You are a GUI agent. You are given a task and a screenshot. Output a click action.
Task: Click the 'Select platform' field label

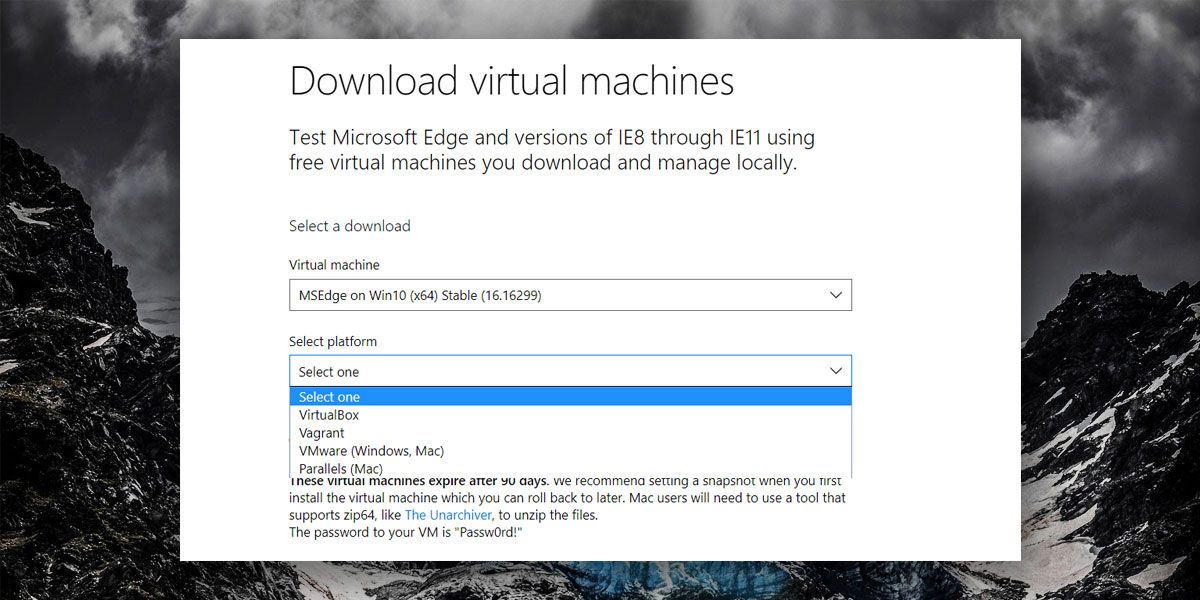[333, 341]
